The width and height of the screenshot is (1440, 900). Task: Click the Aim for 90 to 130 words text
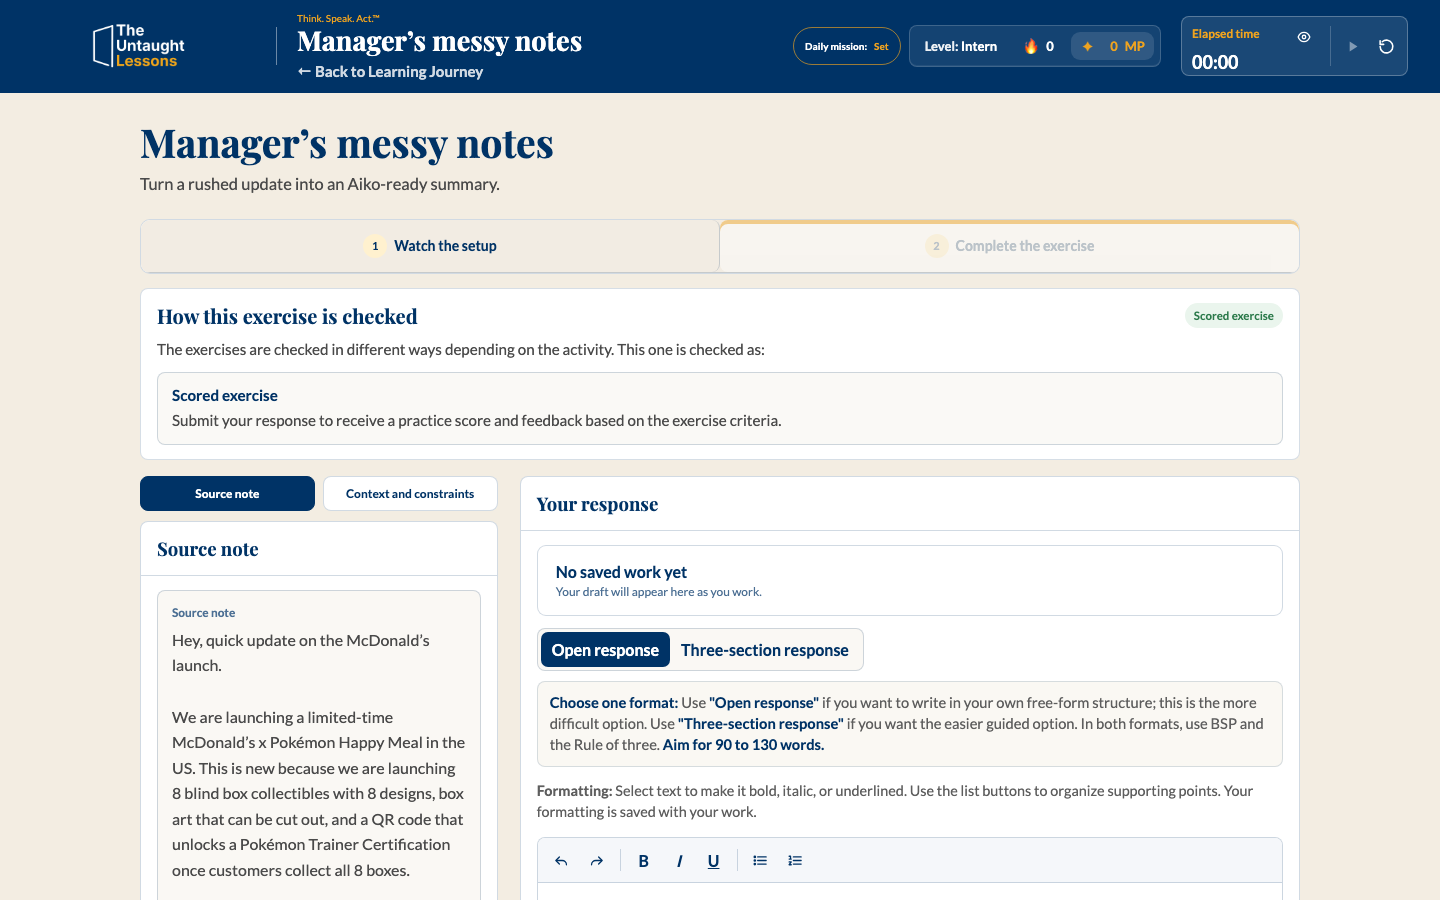click(743, 745)
